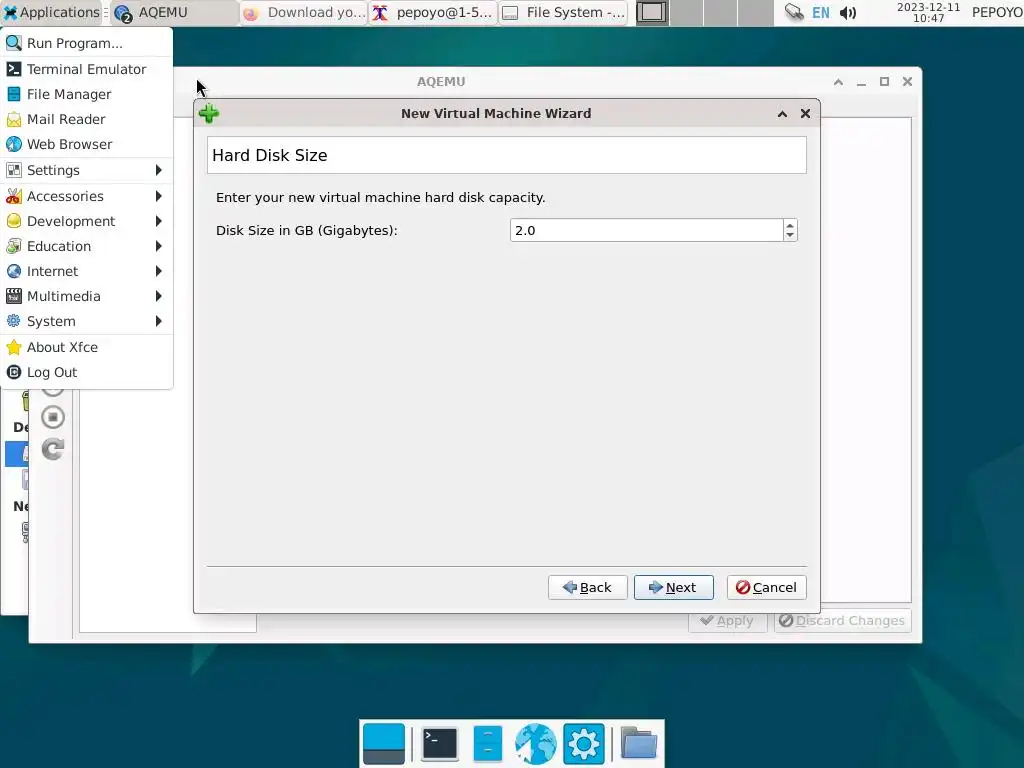1024x768 pixels.
Task: Open settings gear in bottom dock
Action: (584, 744)
